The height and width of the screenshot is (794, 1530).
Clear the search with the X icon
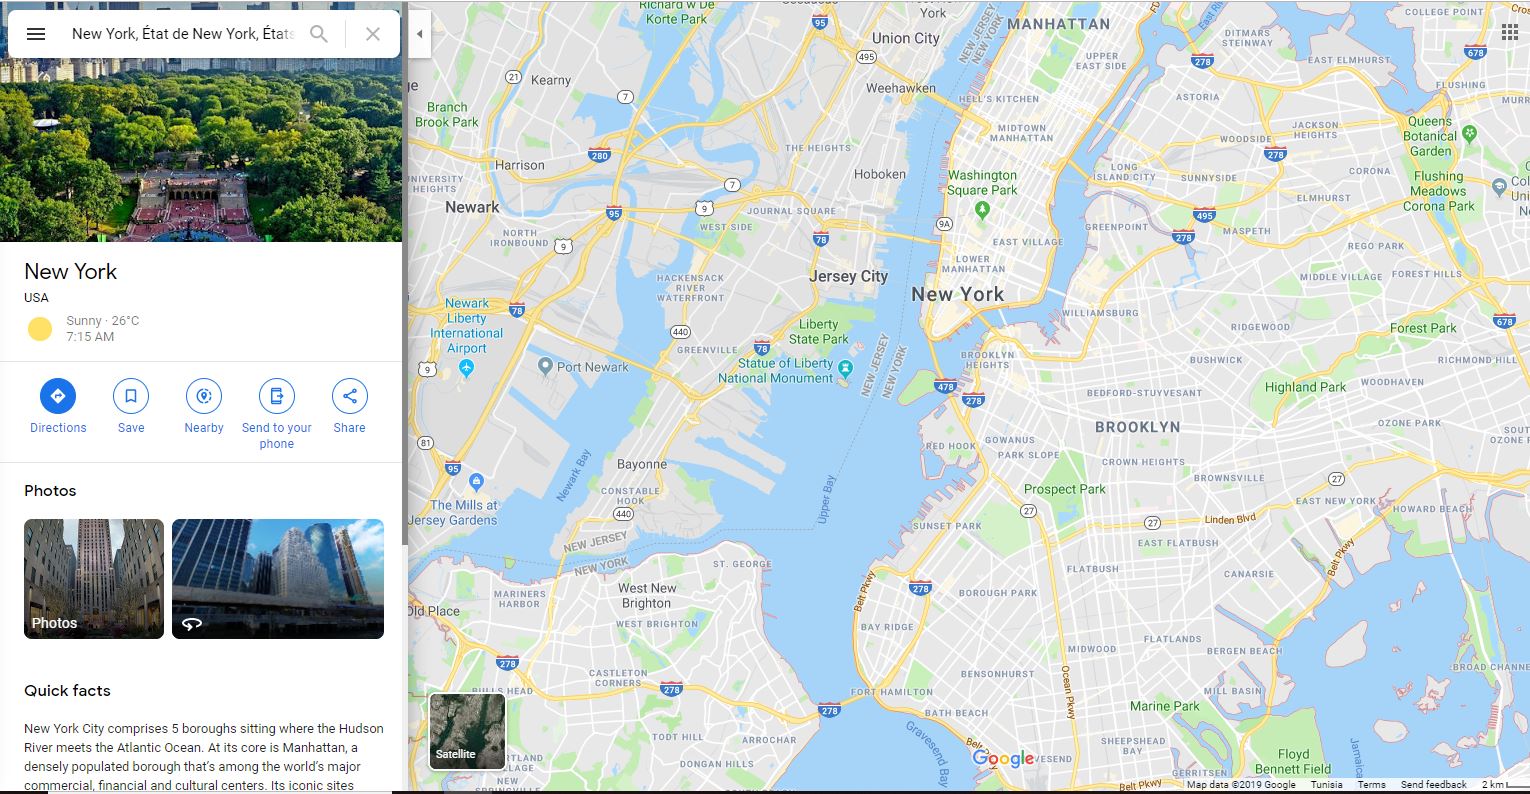pos(373,34)
